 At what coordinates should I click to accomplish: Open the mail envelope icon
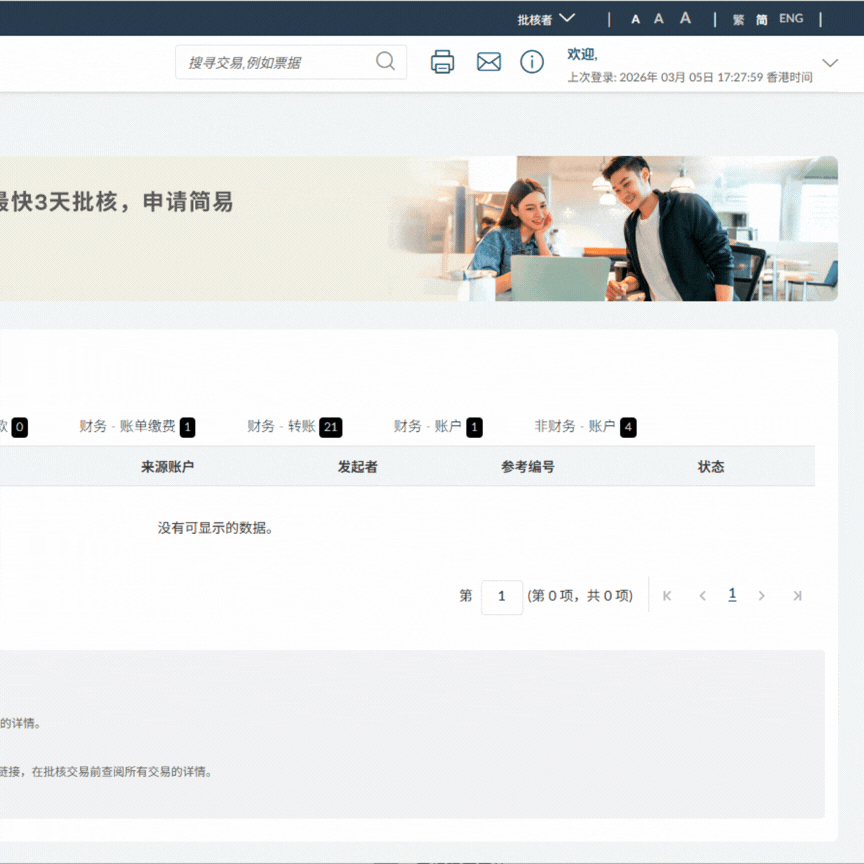[489, 62]
